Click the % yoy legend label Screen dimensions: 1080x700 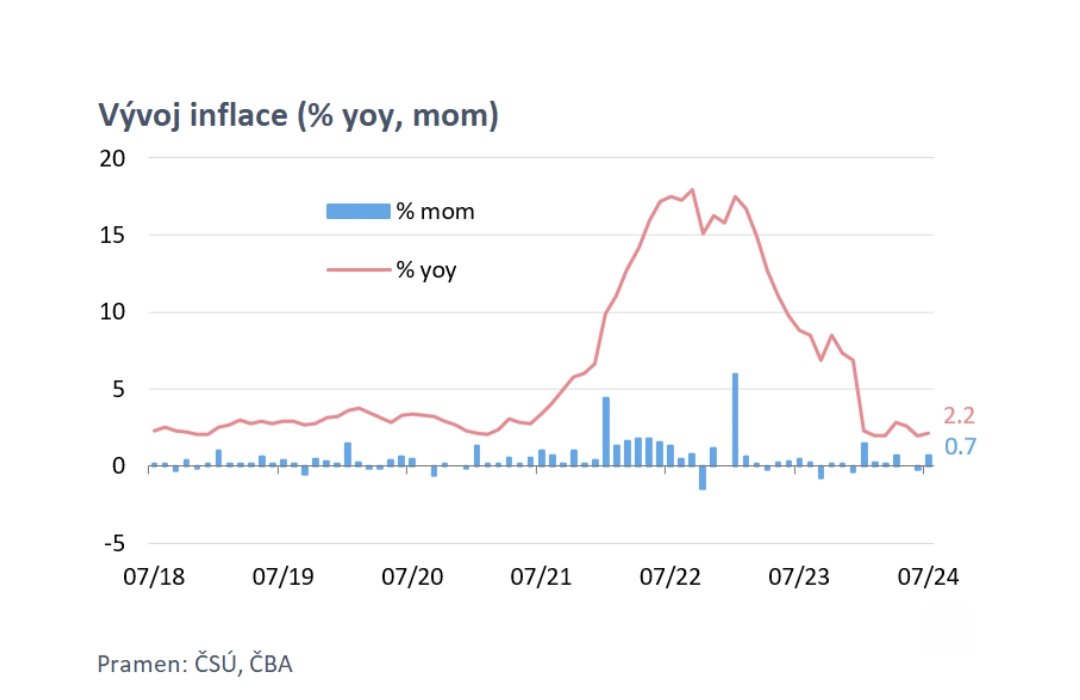click(426, 270)
